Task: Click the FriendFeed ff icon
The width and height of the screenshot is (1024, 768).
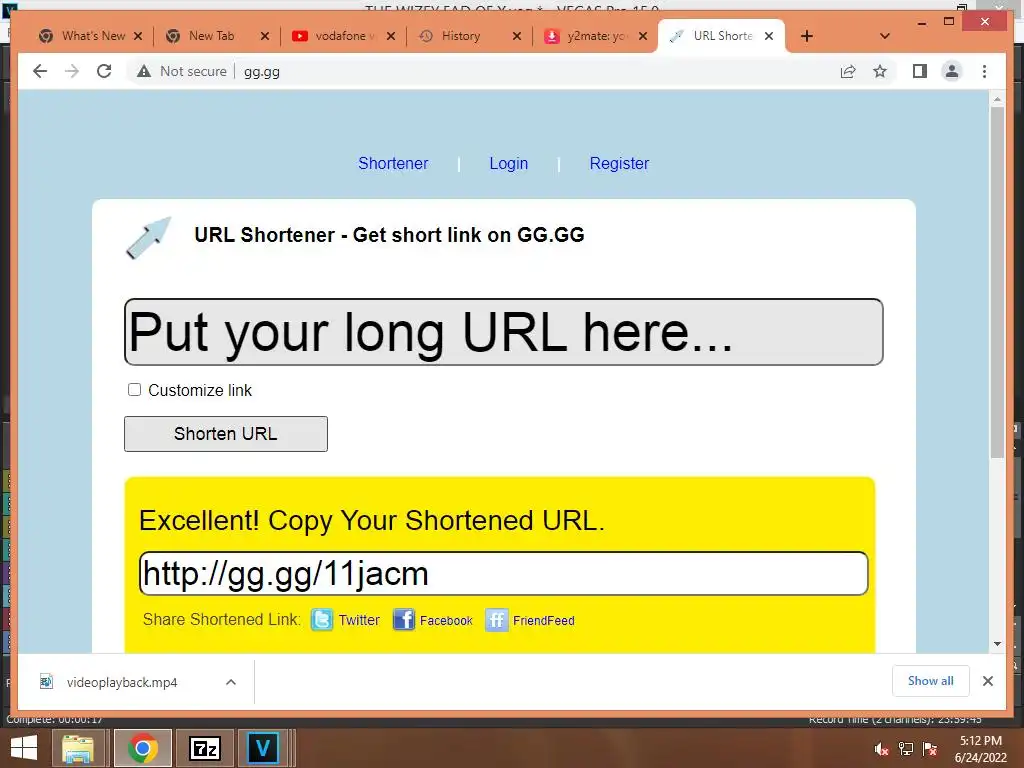Action: (496, 619)
